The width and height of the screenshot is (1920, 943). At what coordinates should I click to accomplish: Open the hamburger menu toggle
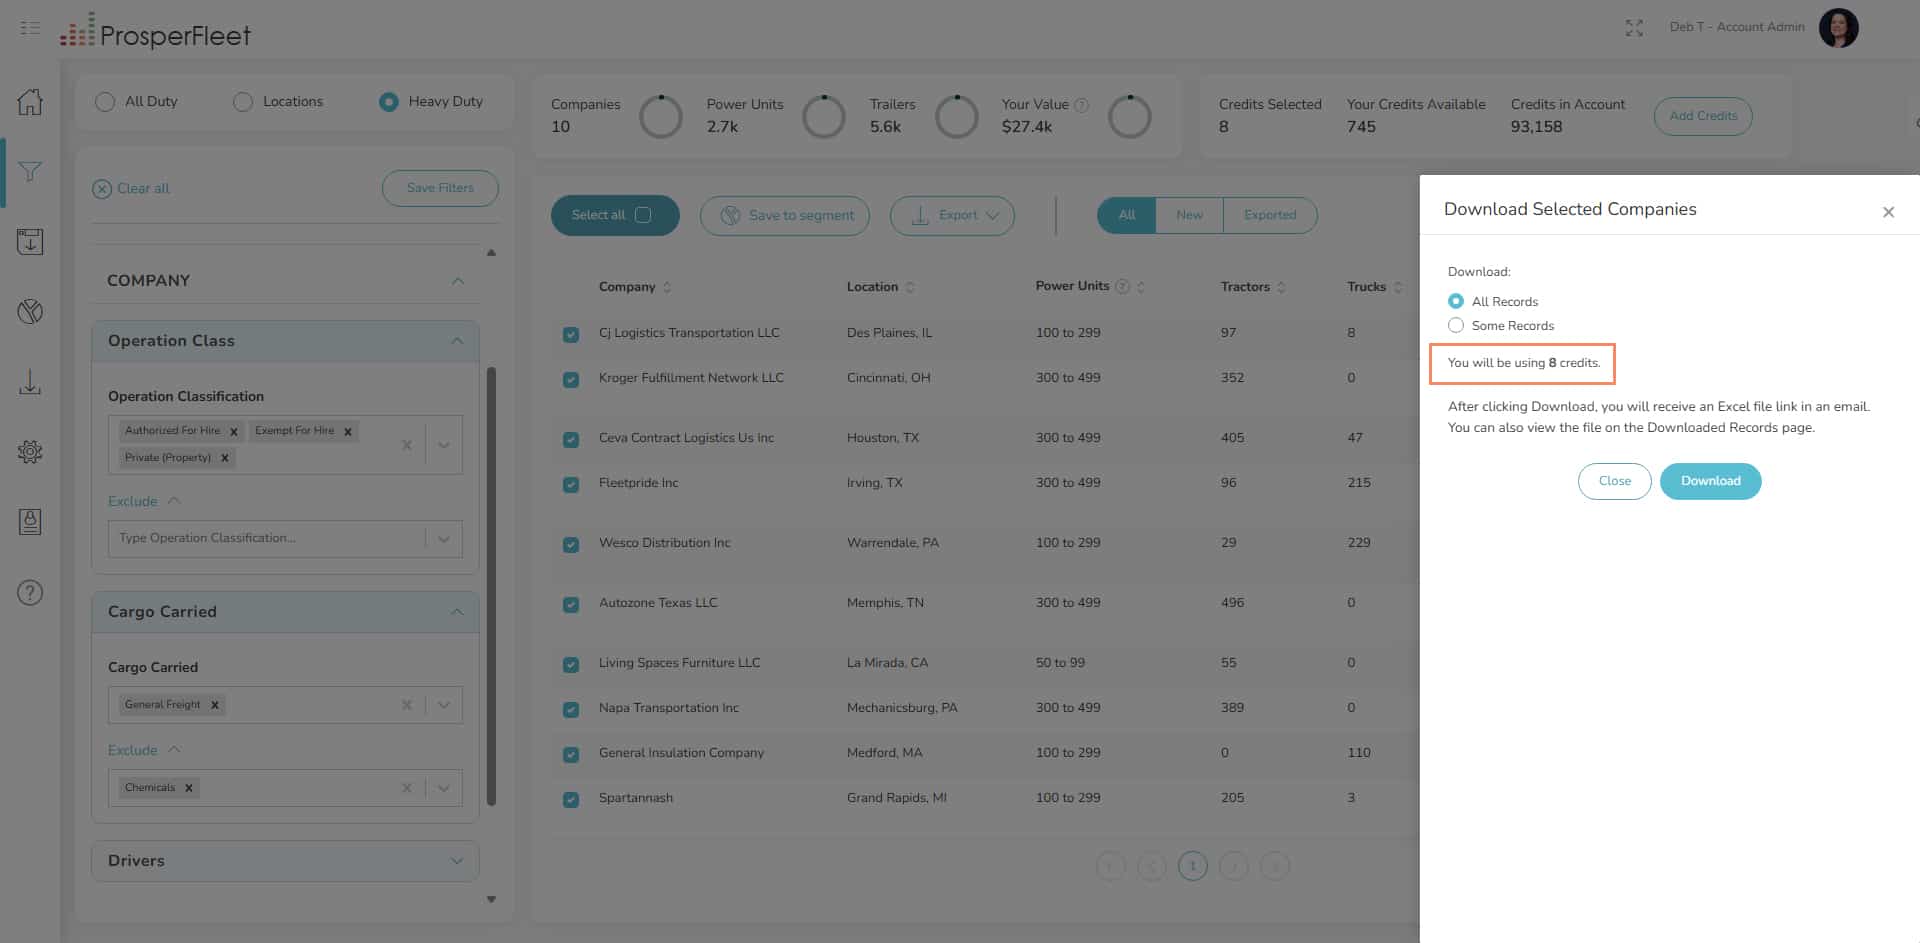[x=30, y=28]
